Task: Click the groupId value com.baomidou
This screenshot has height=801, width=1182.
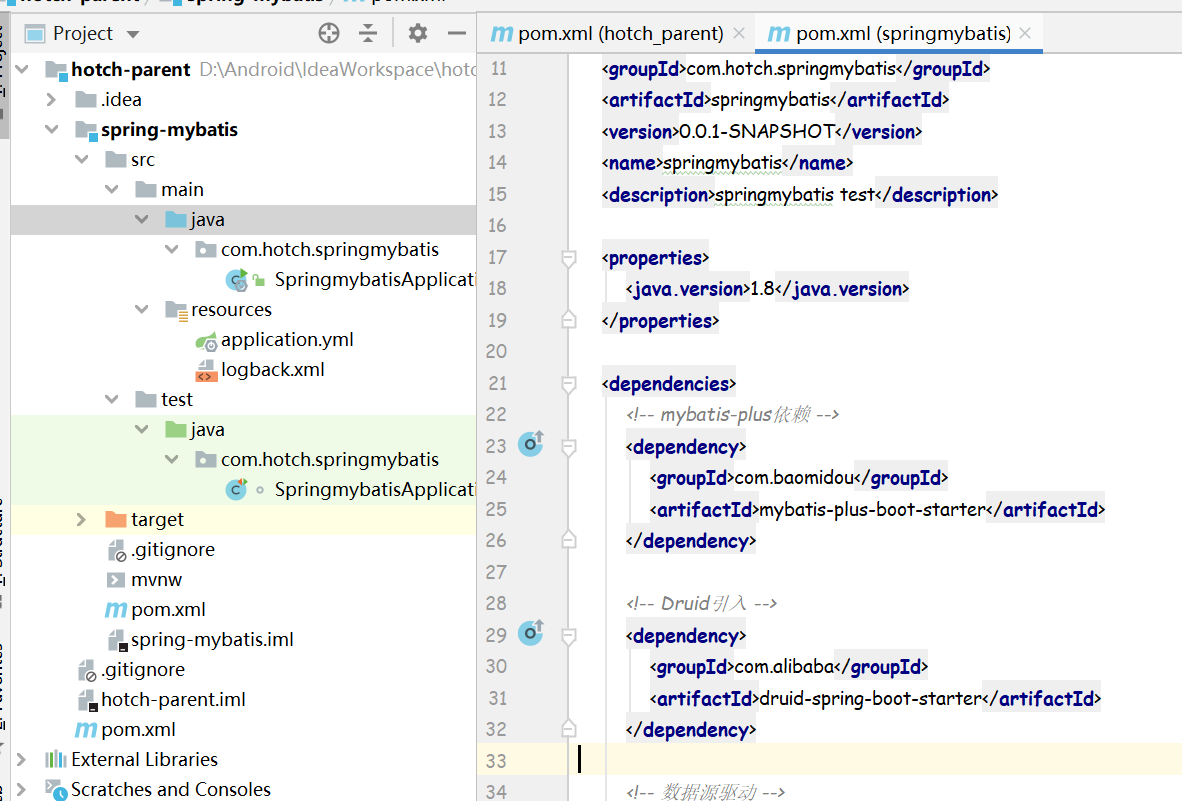Action: (794, 478)
